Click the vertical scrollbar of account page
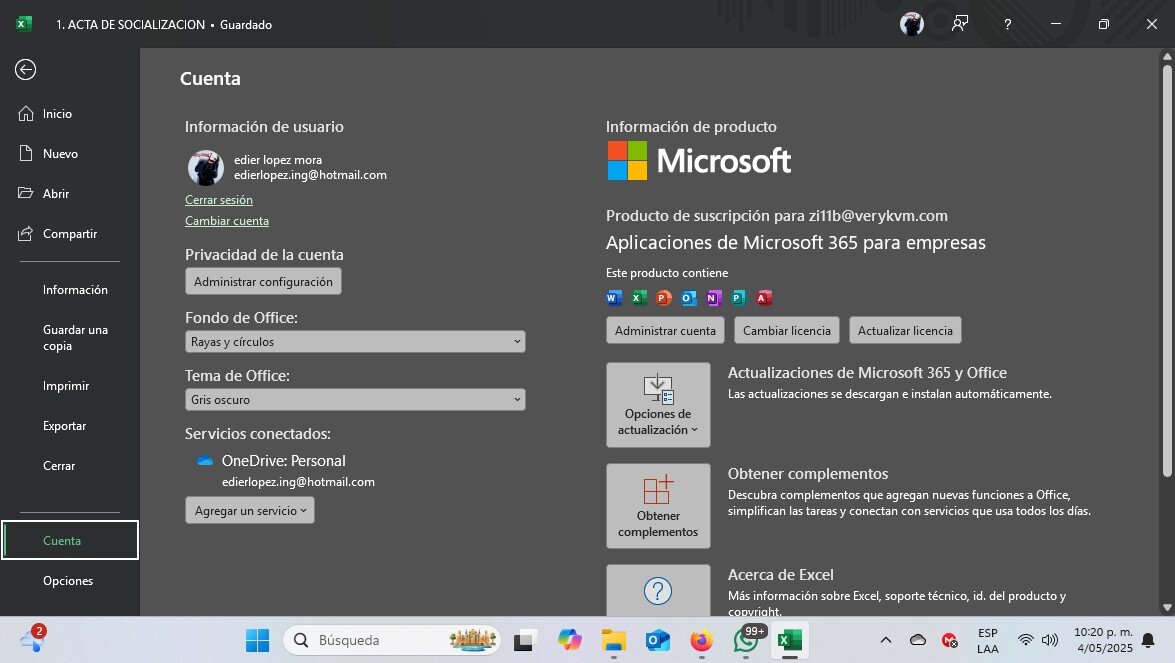The height and width of the screenshot is (663, 1175). [1167, 270]
